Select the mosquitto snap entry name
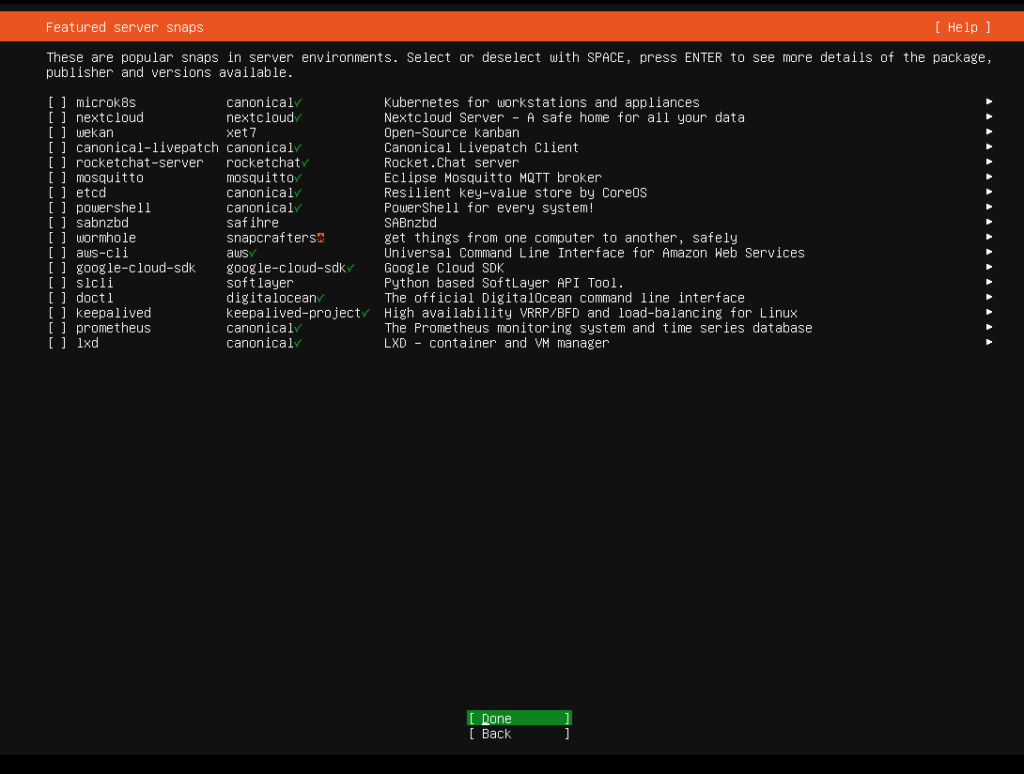Image resolution: width=1024 pixels, height=774 pixels. (x=109, y=178)
